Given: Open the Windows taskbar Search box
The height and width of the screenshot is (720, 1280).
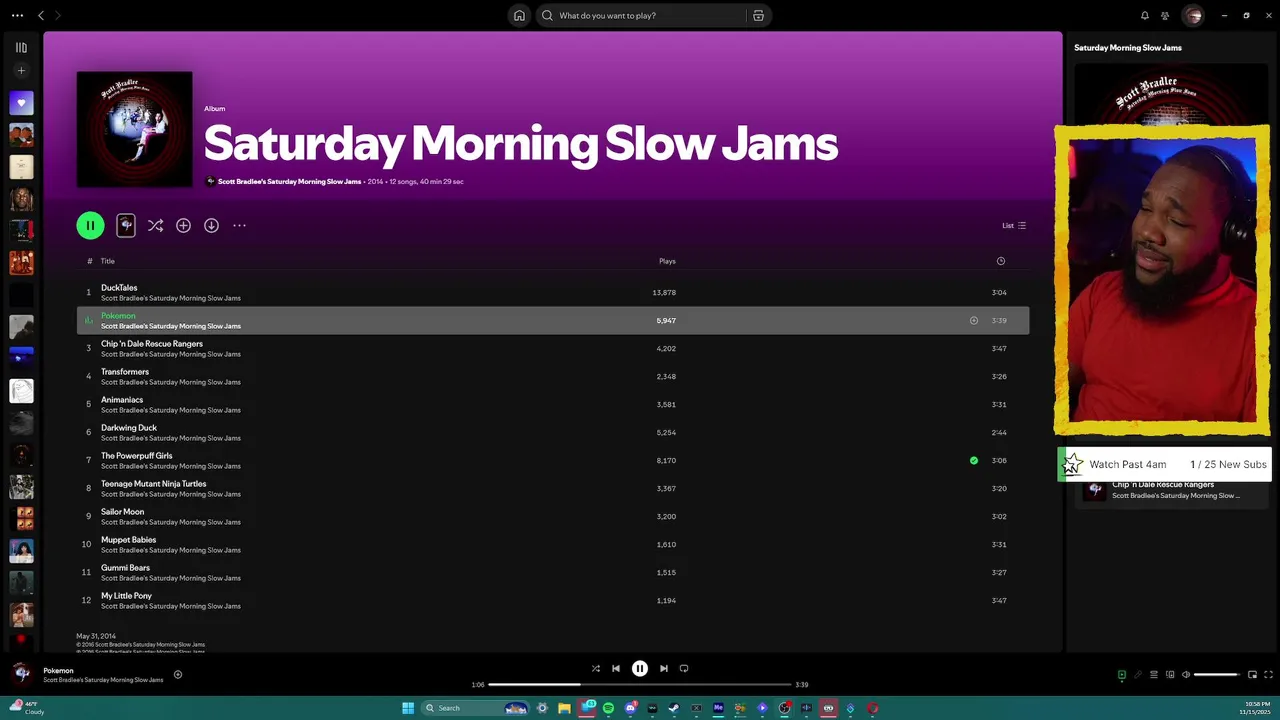Looking at the screenshot, I should 476,708.
